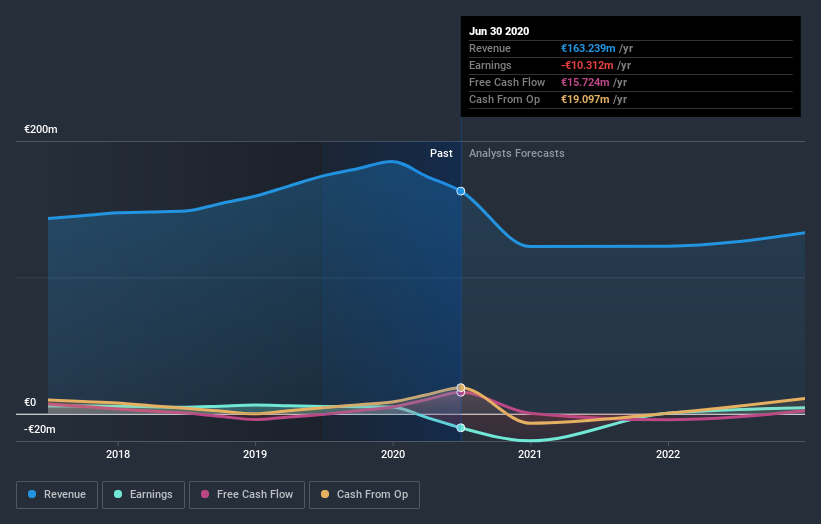The image size is (821, 524).
Task: Click the Revenue row label in tooltip
Action: (490, 48)
